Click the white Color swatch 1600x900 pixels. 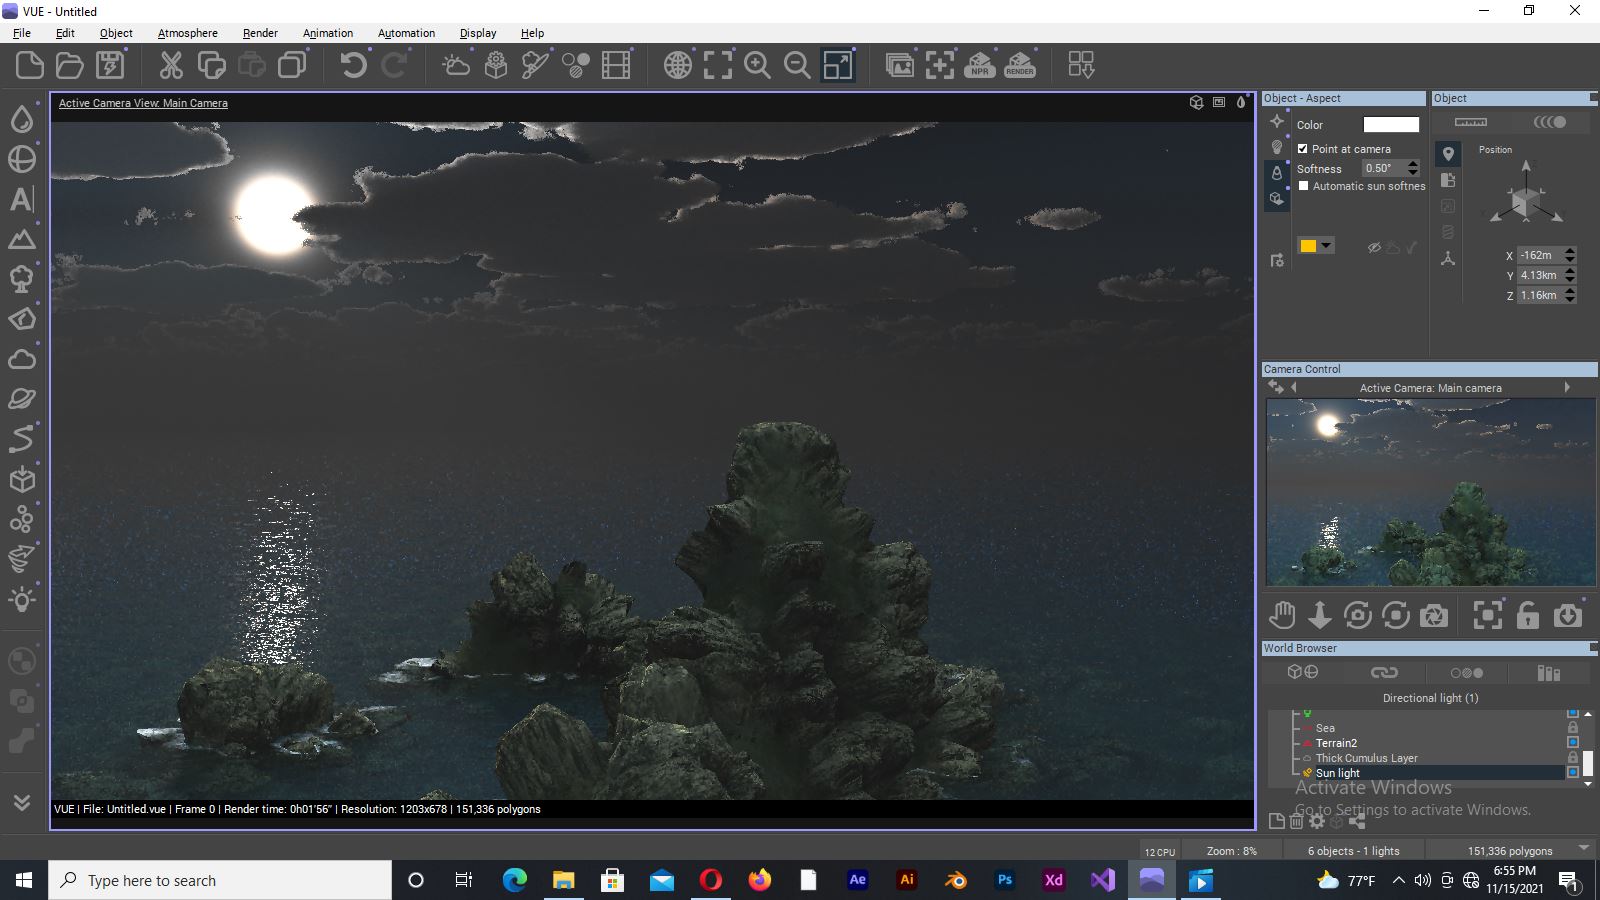pyautogui.click(x=1391, y=124)
